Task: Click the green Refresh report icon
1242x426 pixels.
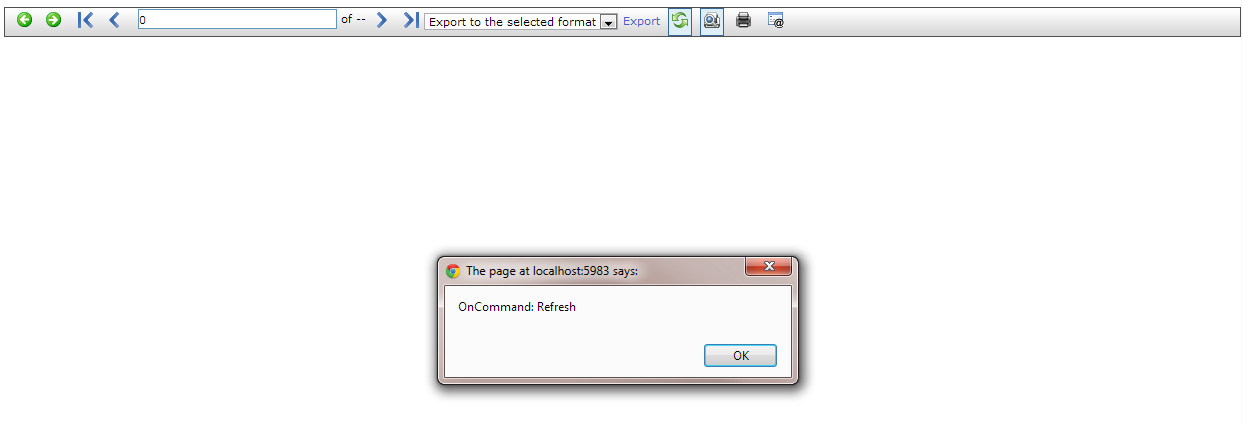Action: (680, 20)
